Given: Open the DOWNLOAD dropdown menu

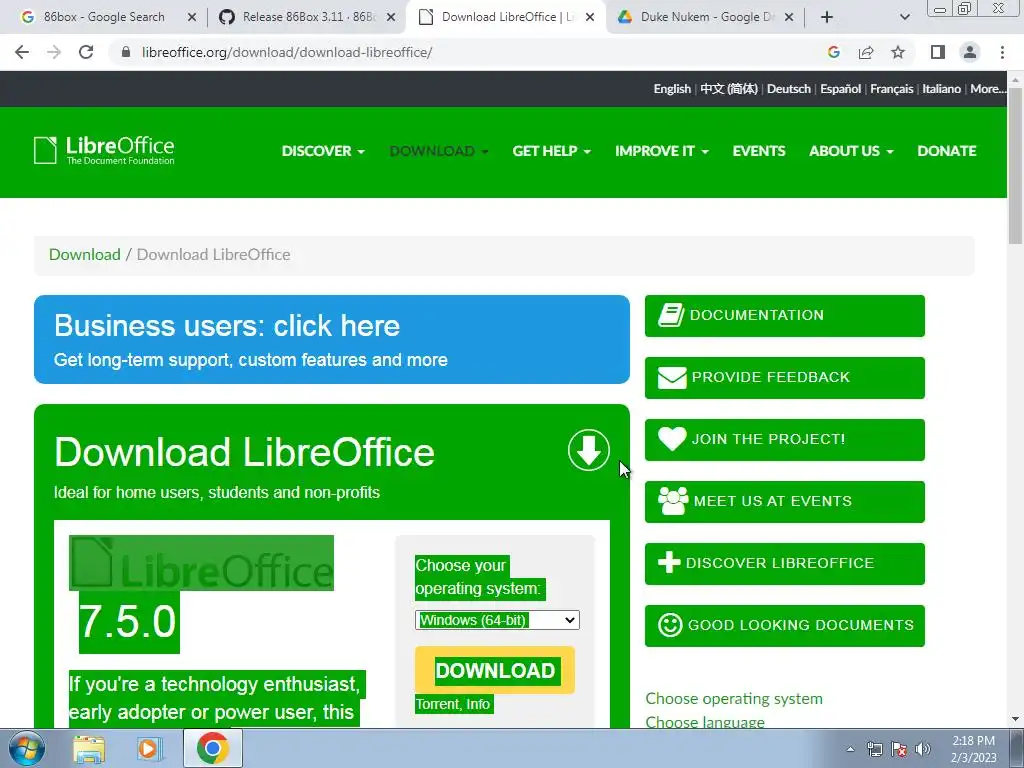Looking at the screenshot, I should [x=439, y=151].
